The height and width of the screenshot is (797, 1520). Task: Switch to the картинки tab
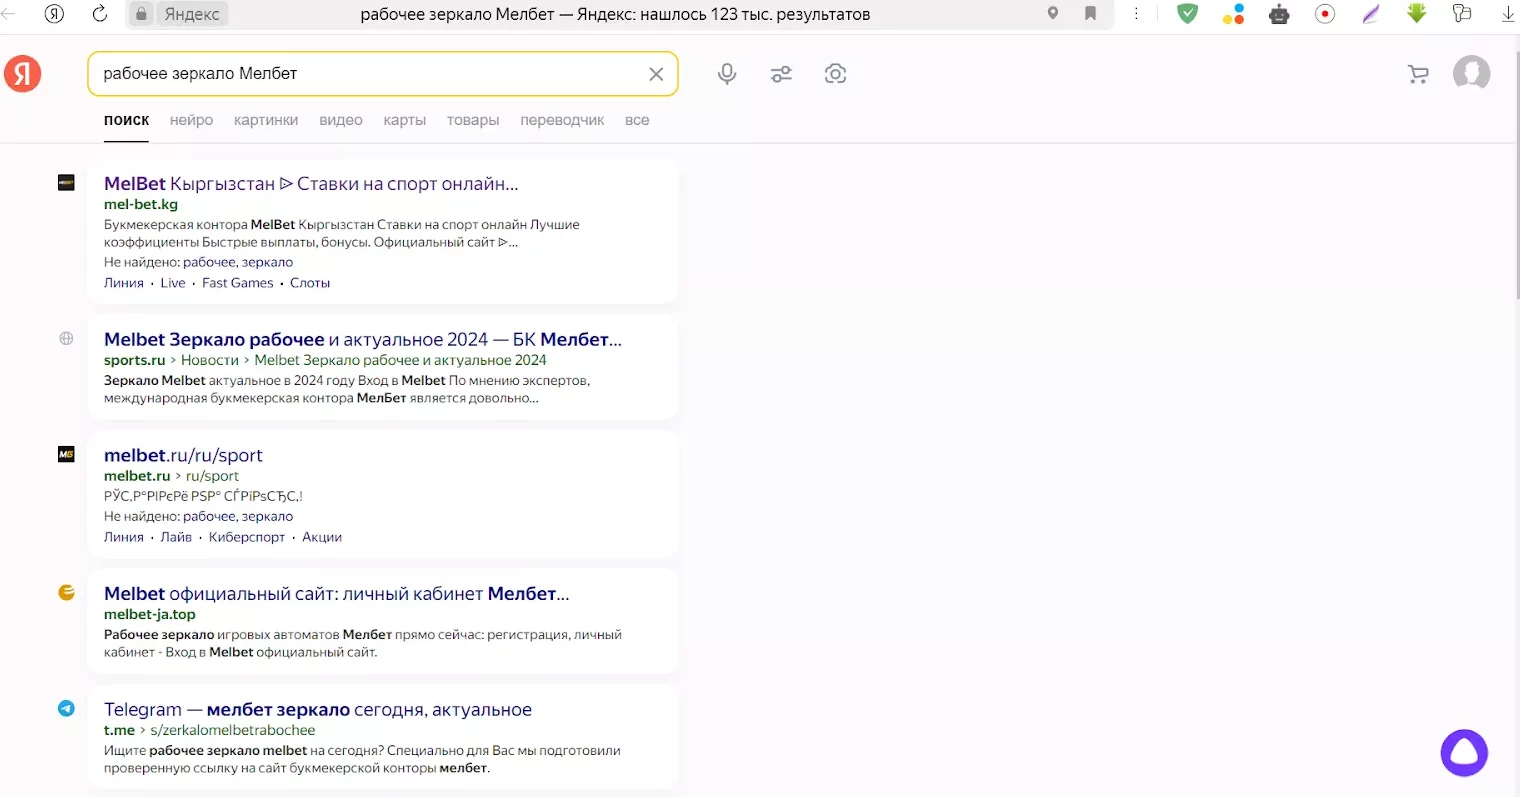point(266,120)
